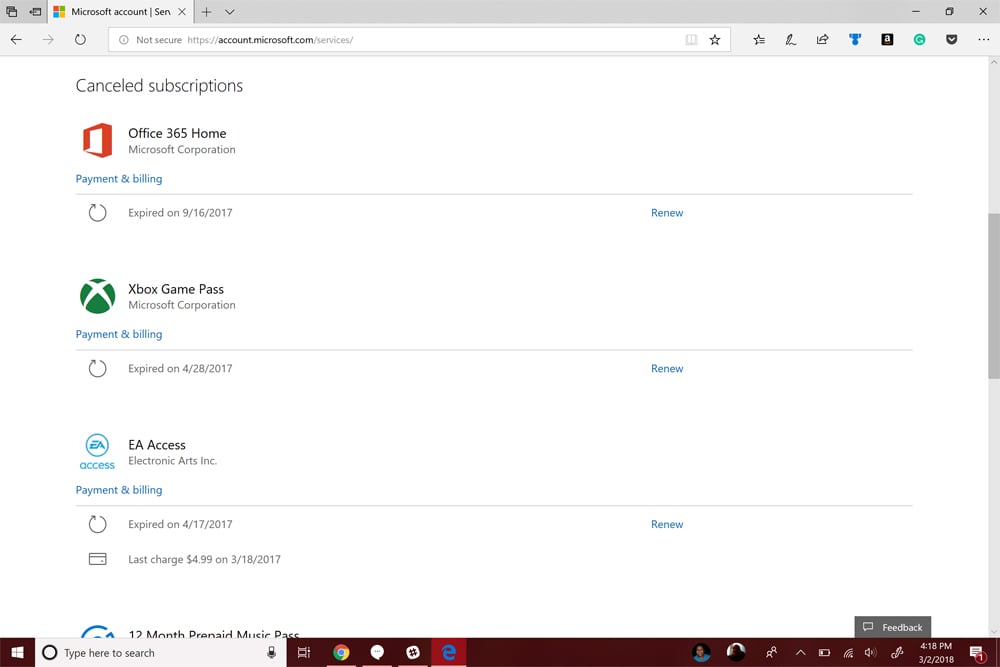The image size is (1000, 667).
Task: Show hidden icons in the taskbar
Action: click(x=801, y=653)
